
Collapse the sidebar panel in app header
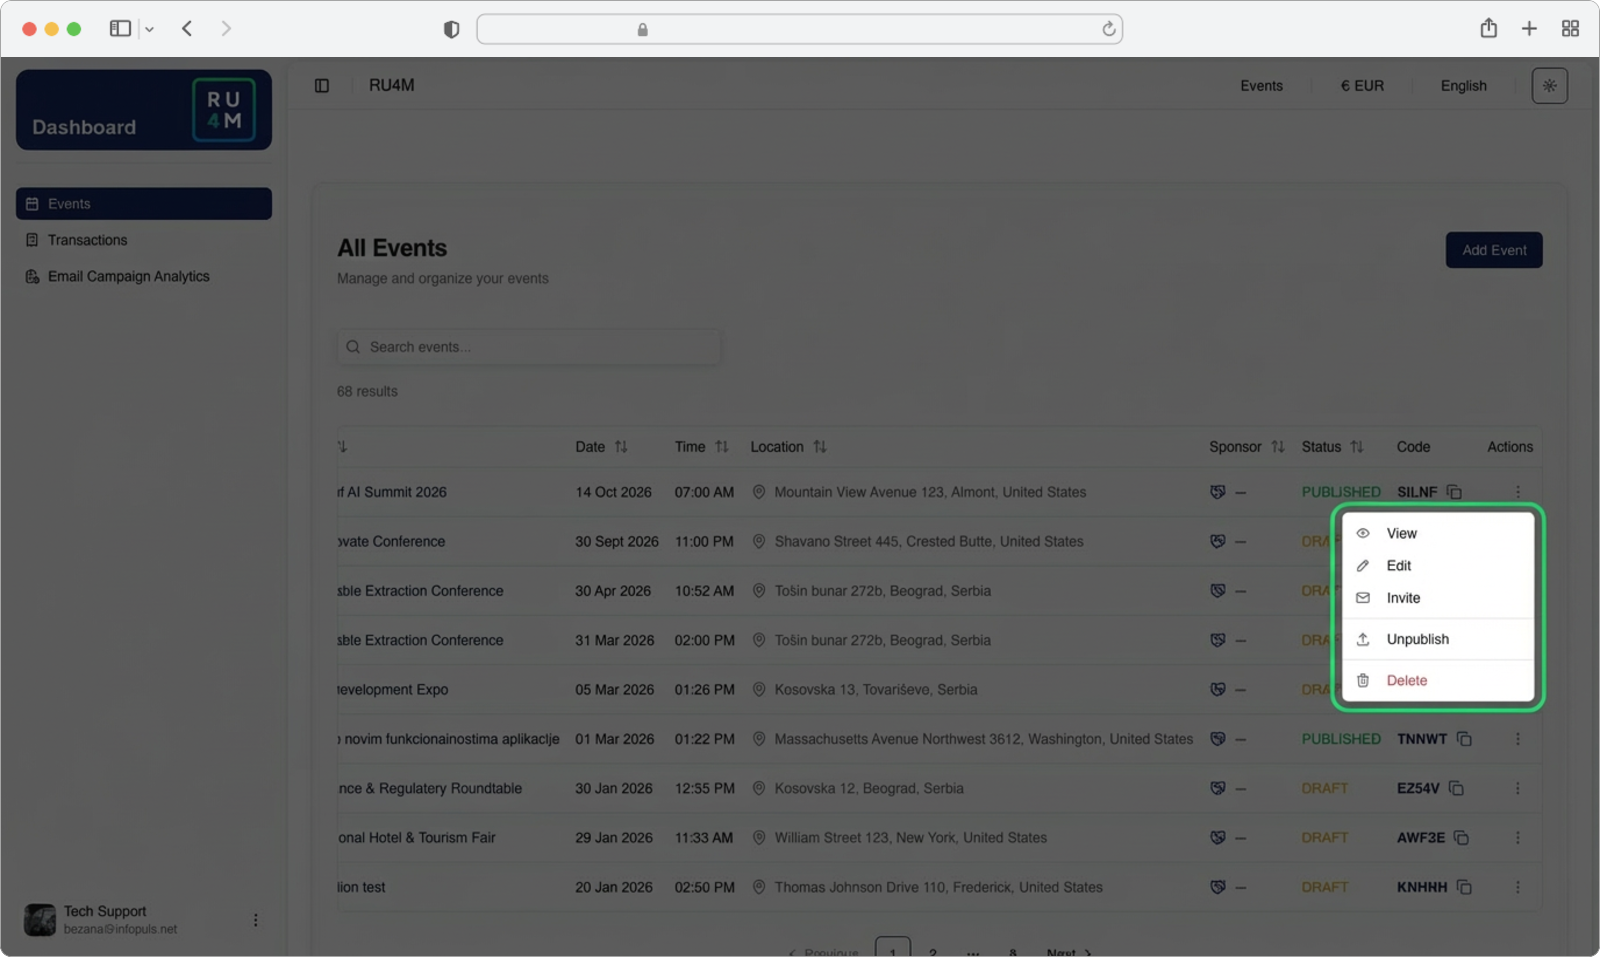pyautogui.click(x=322, y=86)
